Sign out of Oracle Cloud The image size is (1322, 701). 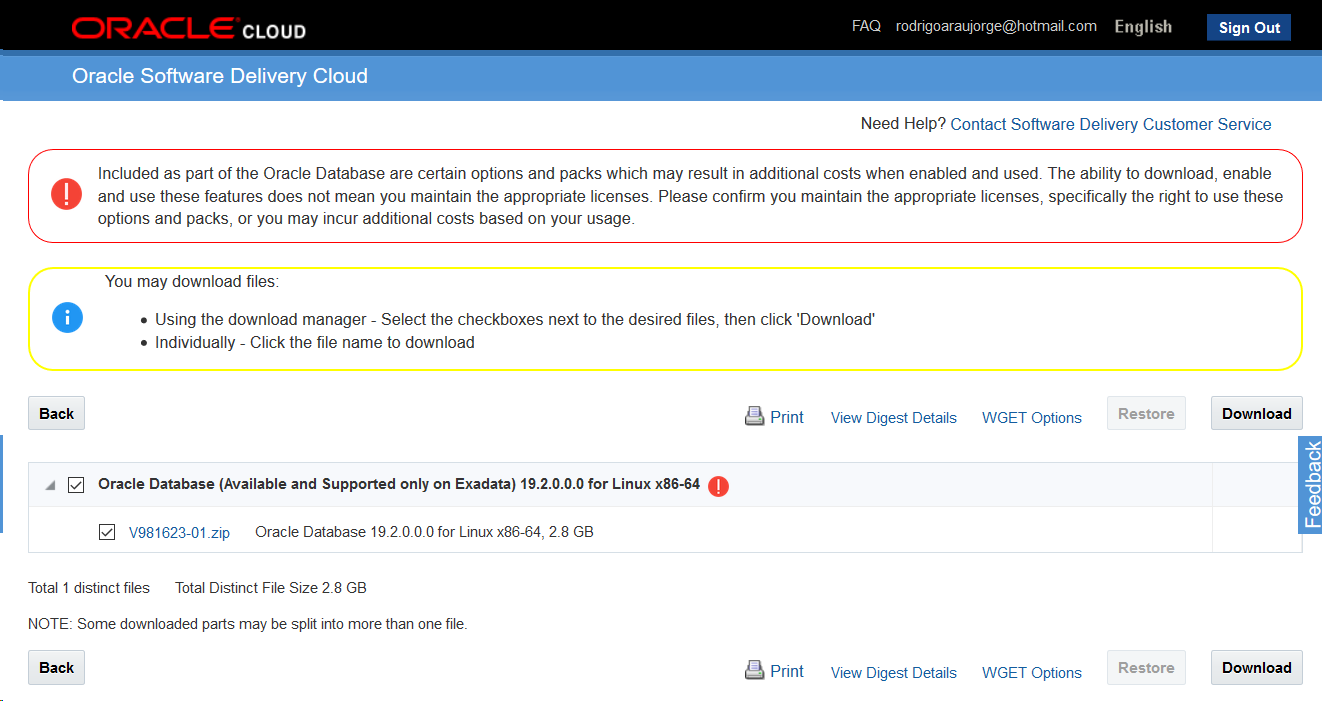click(1249, 27)
